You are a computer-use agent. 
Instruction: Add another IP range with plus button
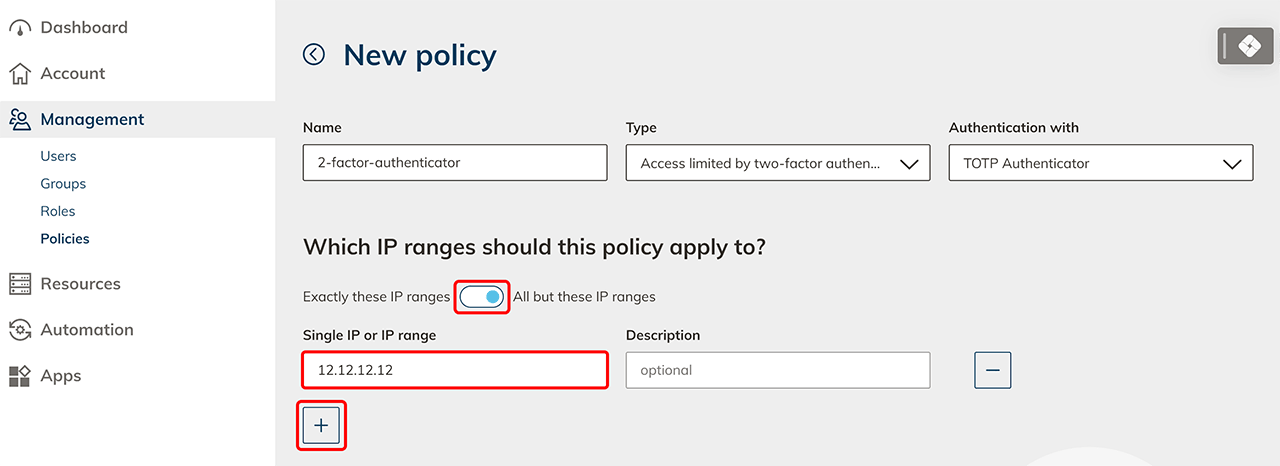coord(321,425)
